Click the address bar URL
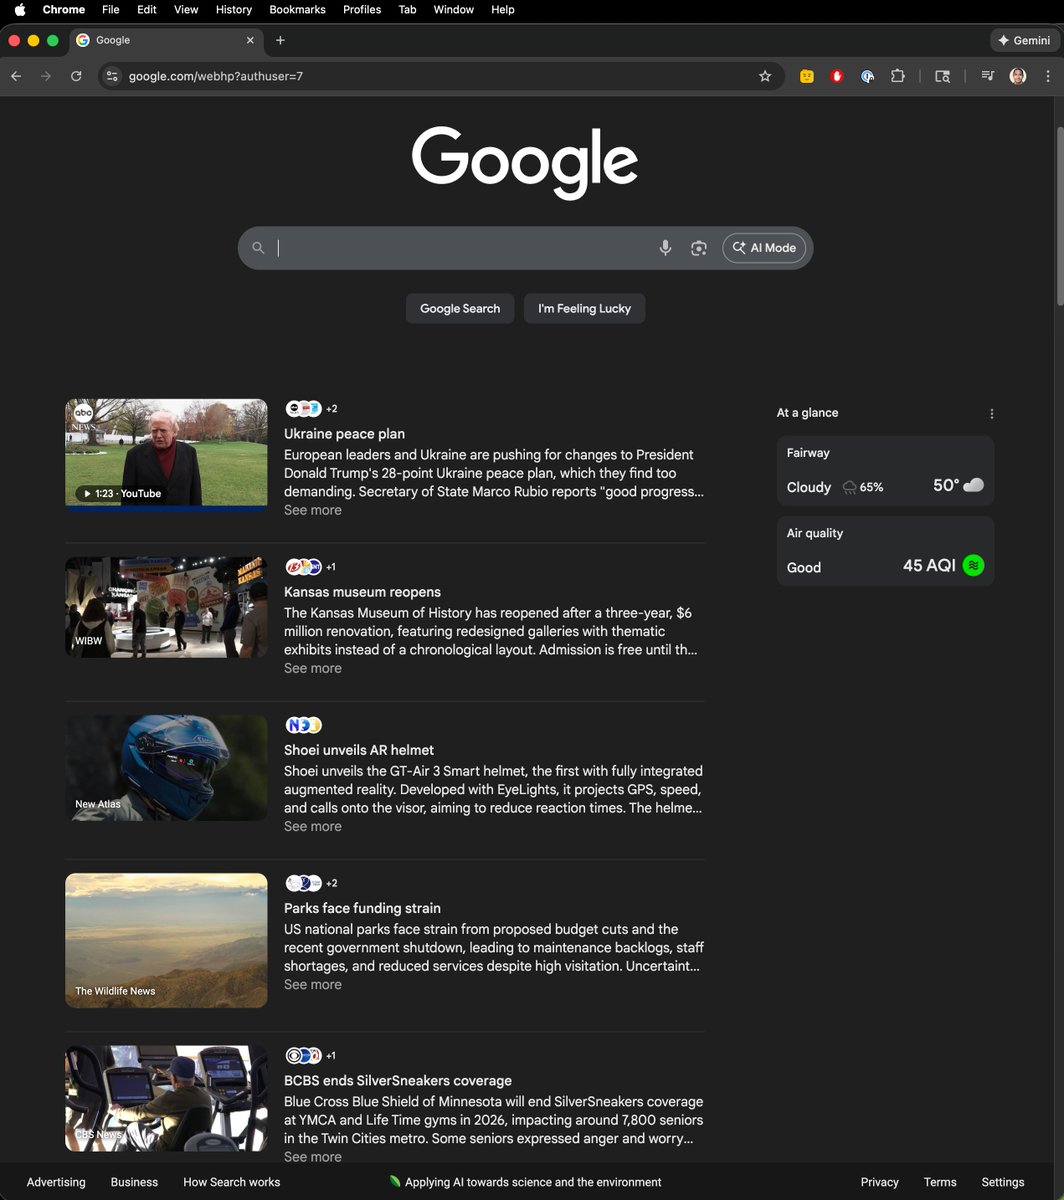1064x1200 pixels. click(215, 76)
